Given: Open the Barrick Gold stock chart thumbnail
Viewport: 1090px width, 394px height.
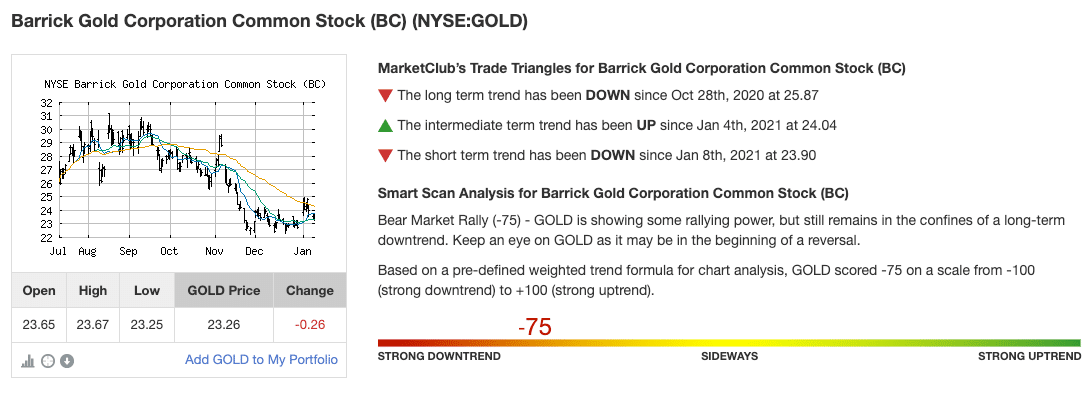Looking at the screenshot, I should point(179,165).
